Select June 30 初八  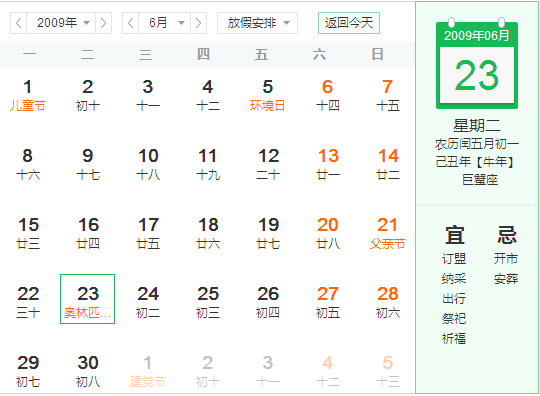87,371
